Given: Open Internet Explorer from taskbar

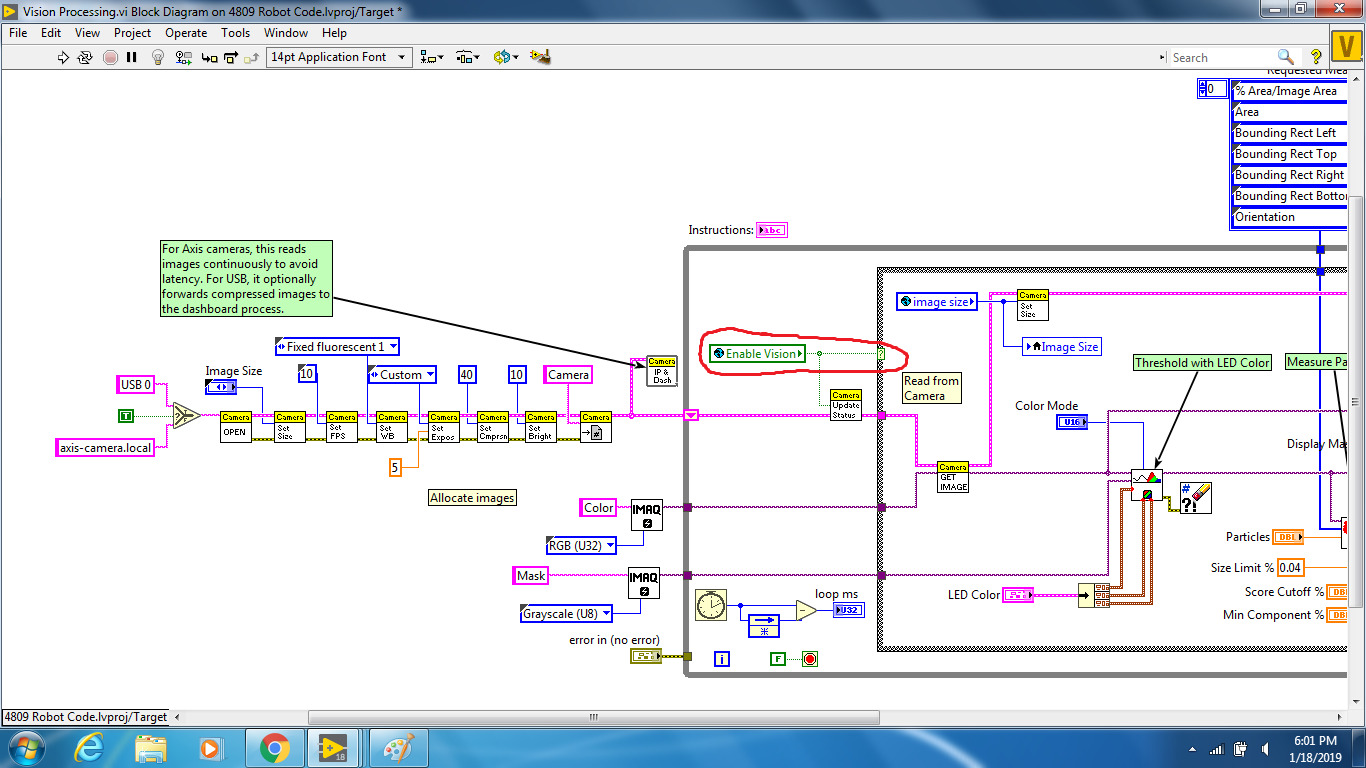Looking at the screenshot, I should 91,747.
